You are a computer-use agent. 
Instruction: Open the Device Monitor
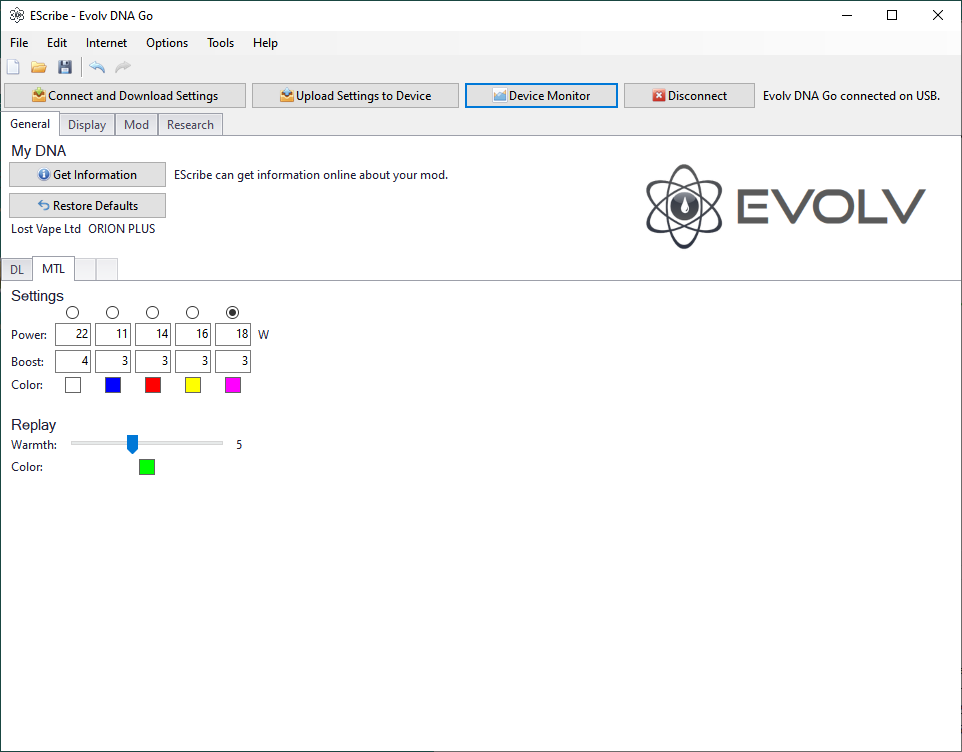point(541,96)
